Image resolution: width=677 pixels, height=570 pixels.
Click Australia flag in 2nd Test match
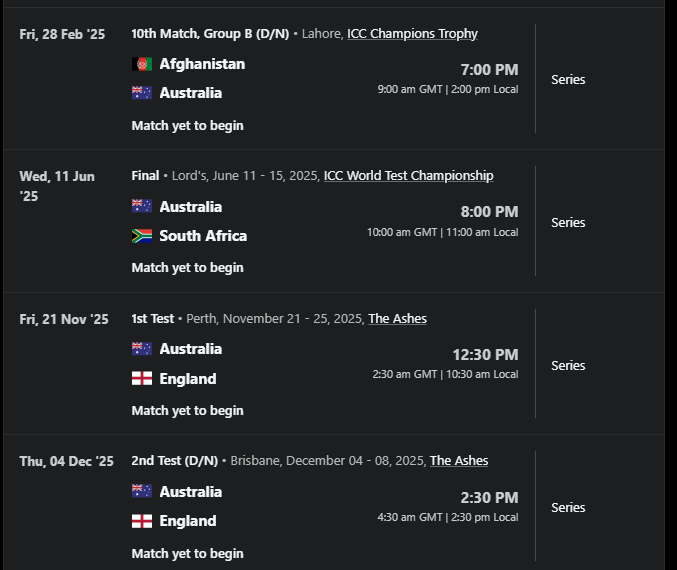142,491
